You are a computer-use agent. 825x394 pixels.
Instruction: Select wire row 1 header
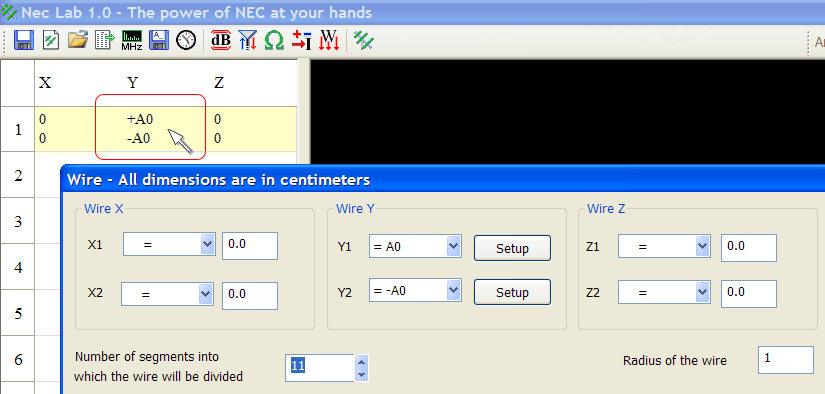(17, 129)
